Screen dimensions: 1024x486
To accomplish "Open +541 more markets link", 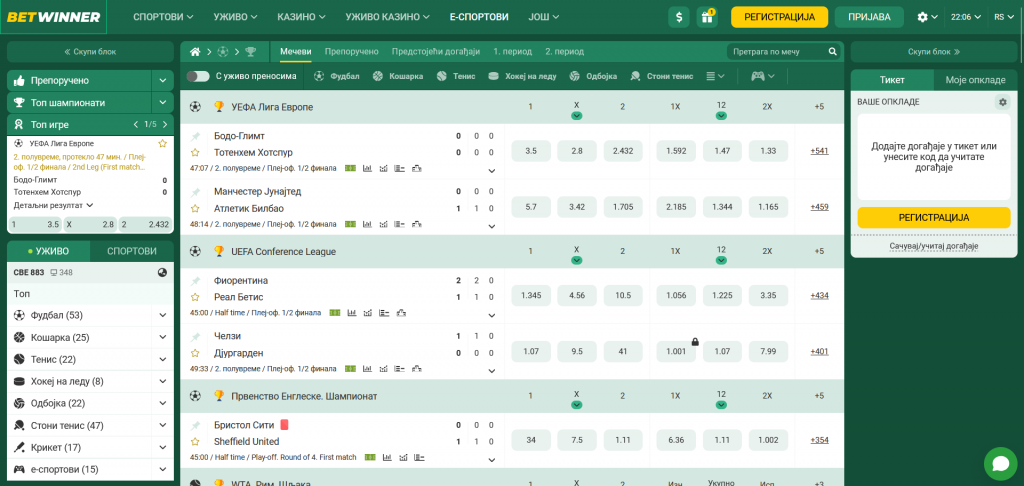I will 820,151.
